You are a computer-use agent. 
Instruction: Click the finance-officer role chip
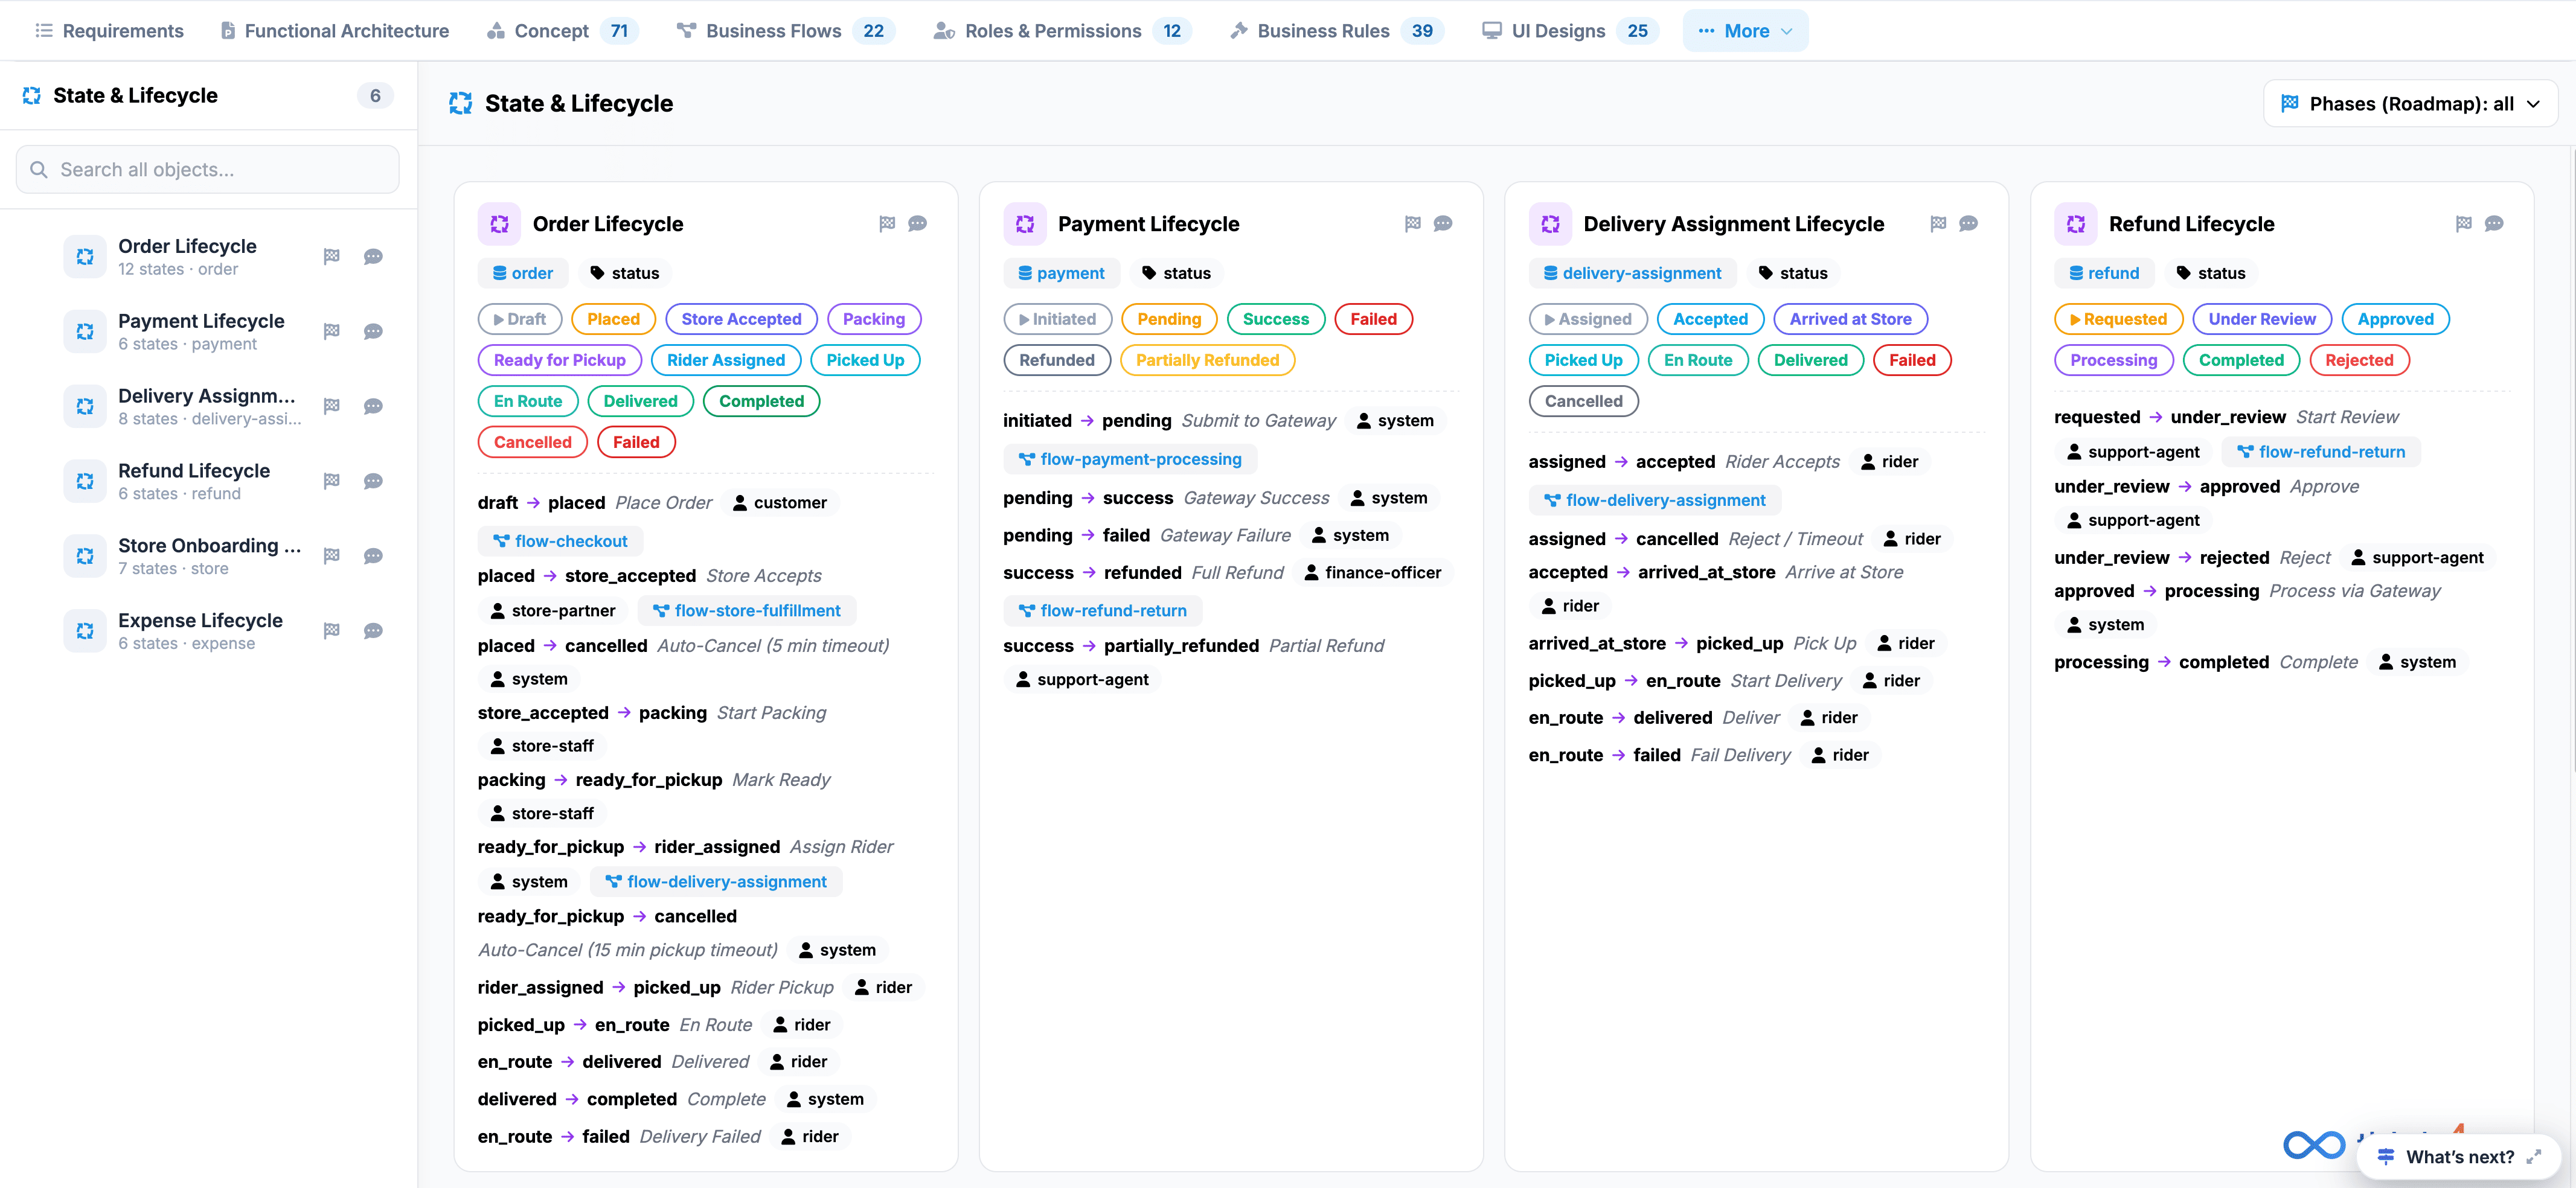pyautogui.click(x=1372, y=573)
